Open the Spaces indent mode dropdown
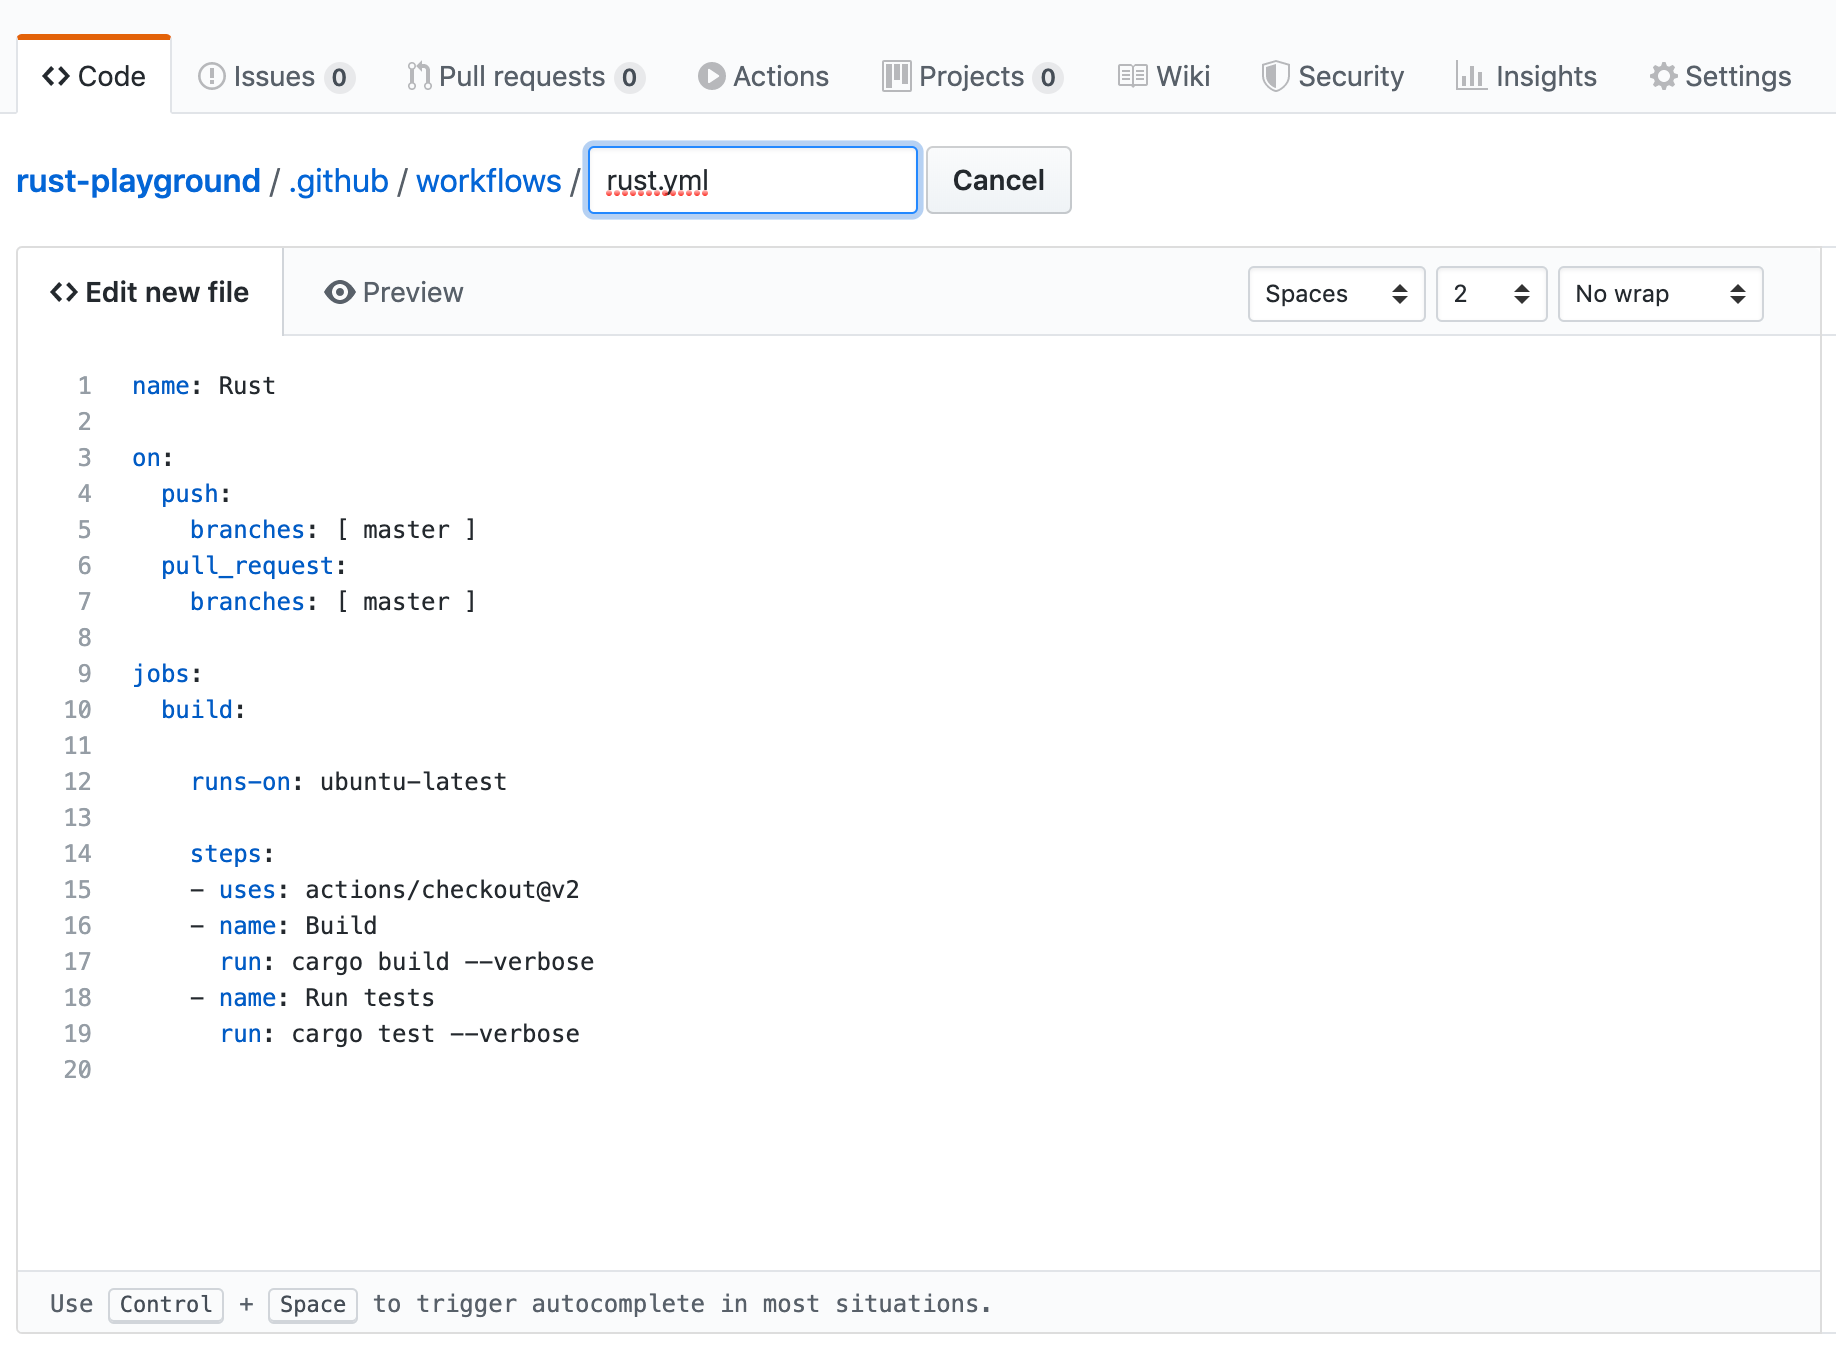The image size is (1836, 1356). point(1336,294)
